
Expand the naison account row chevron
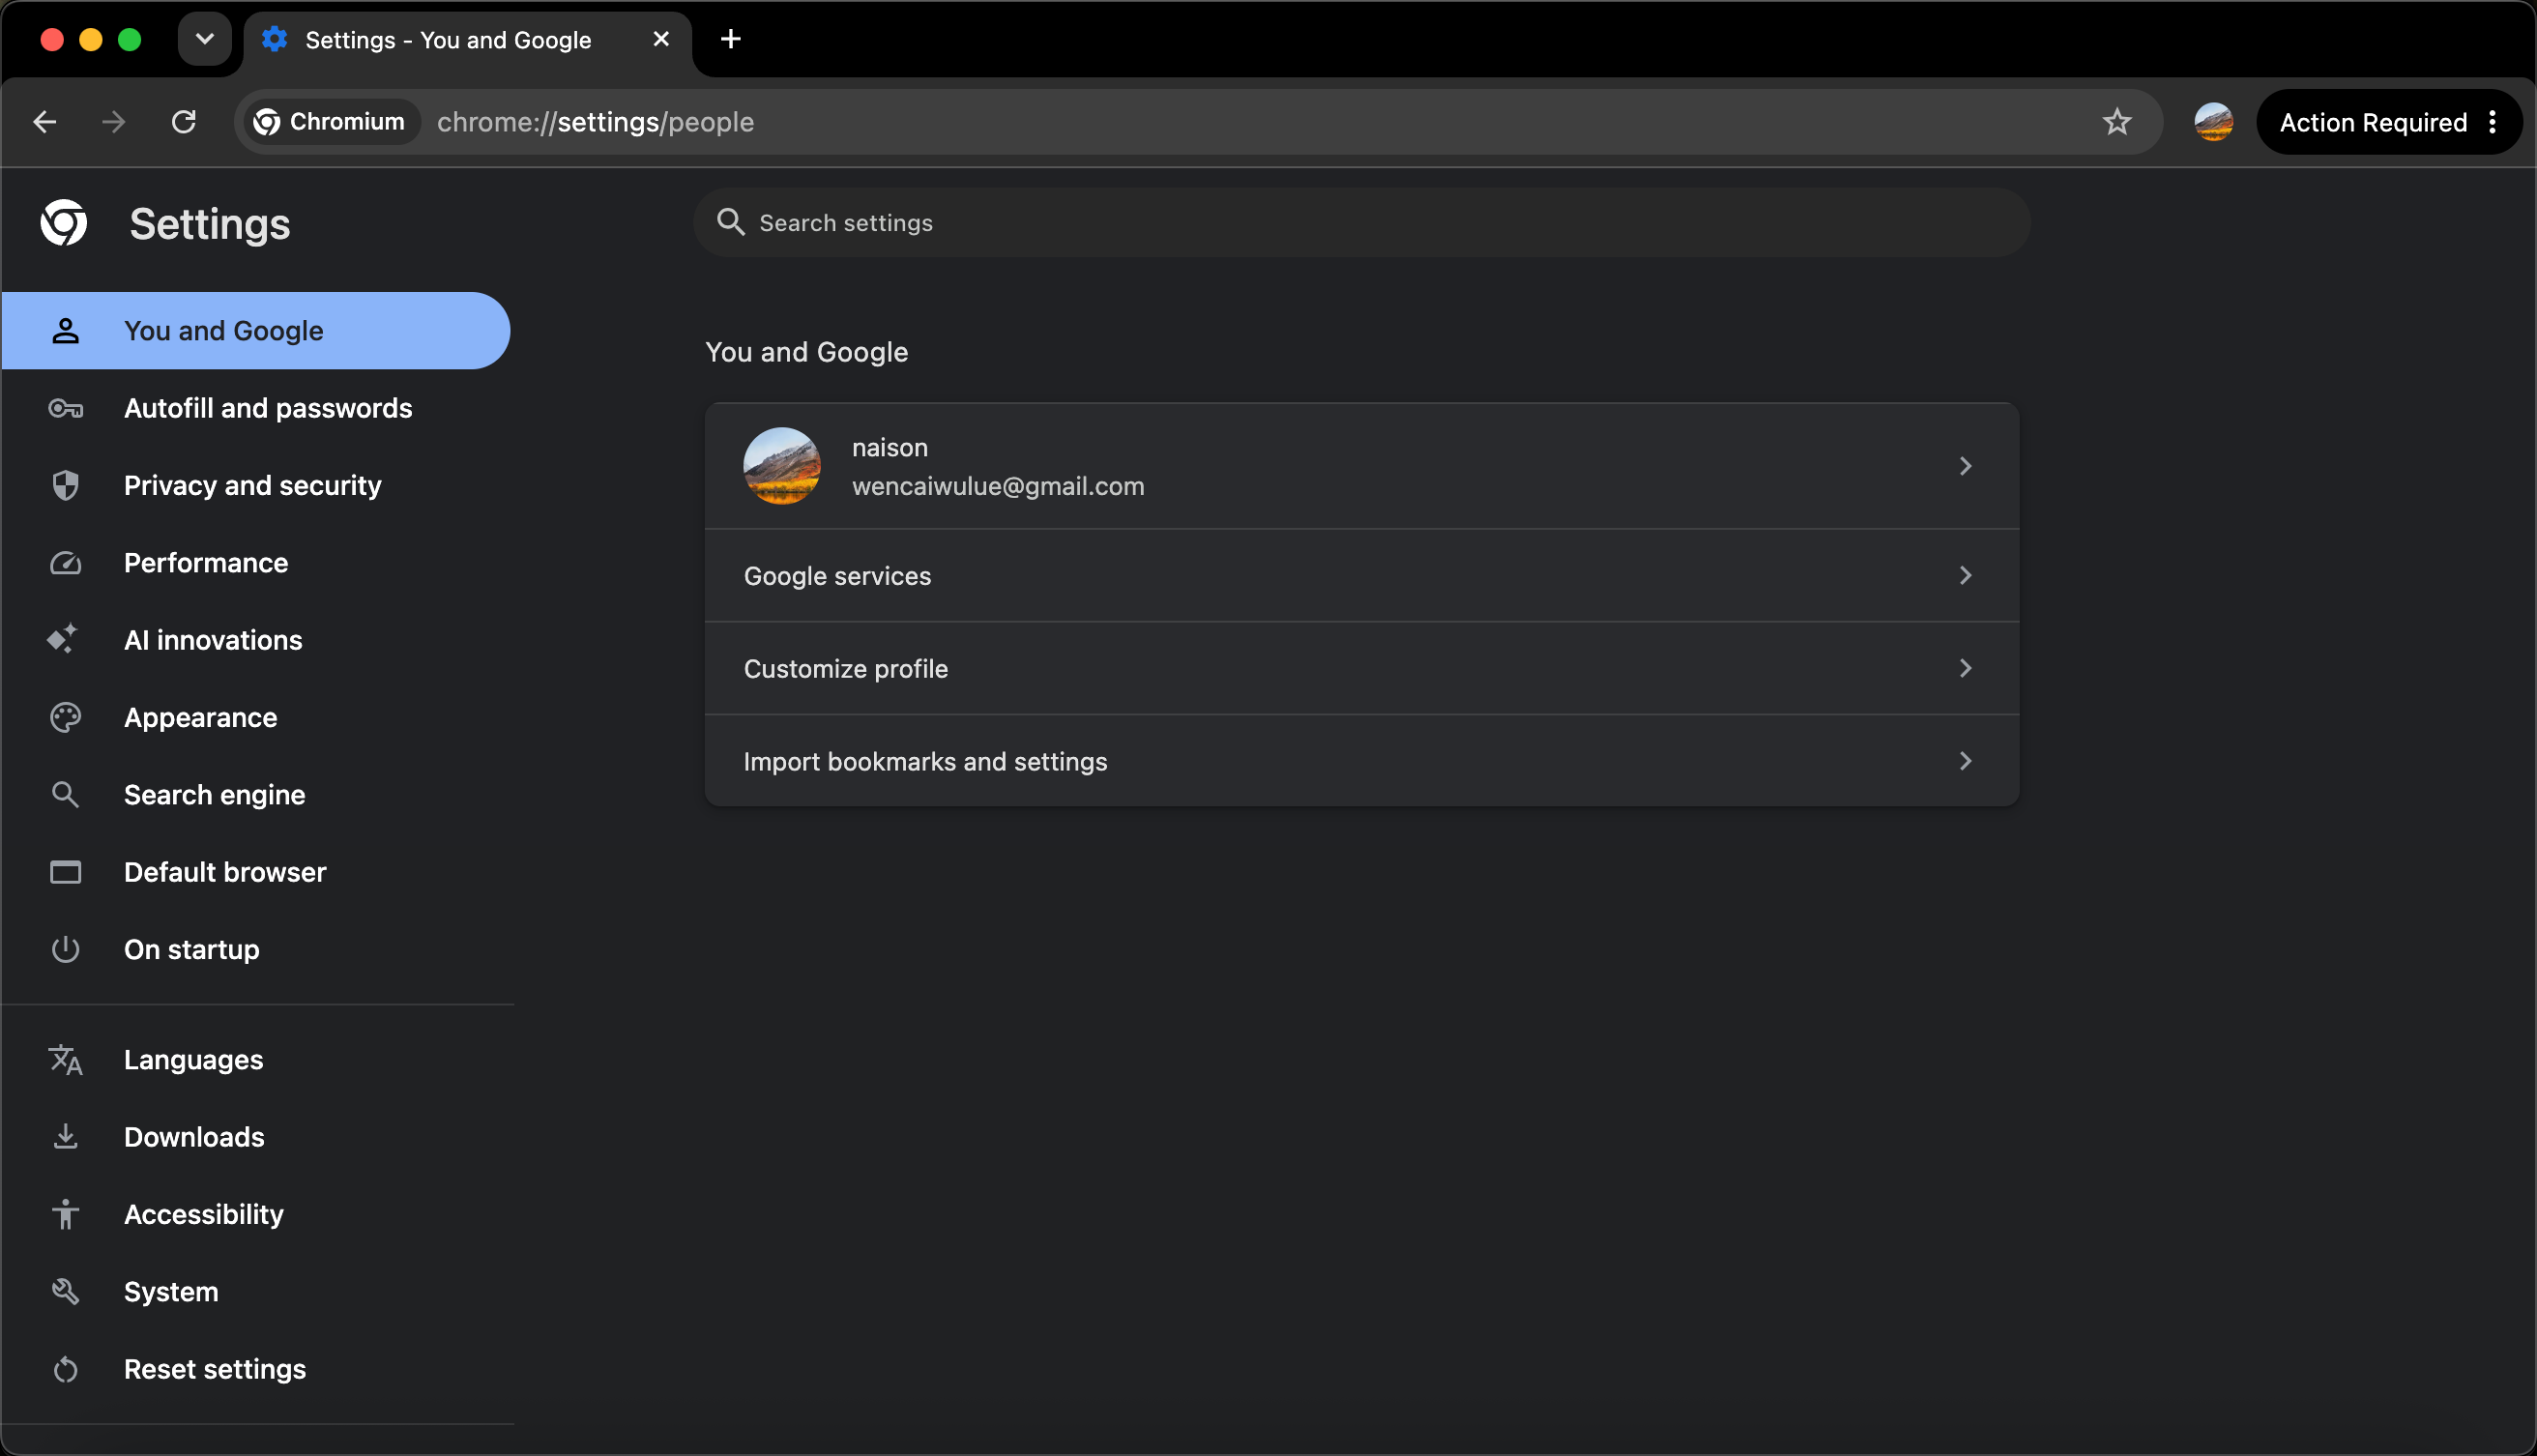click(x=1965, y=466)
